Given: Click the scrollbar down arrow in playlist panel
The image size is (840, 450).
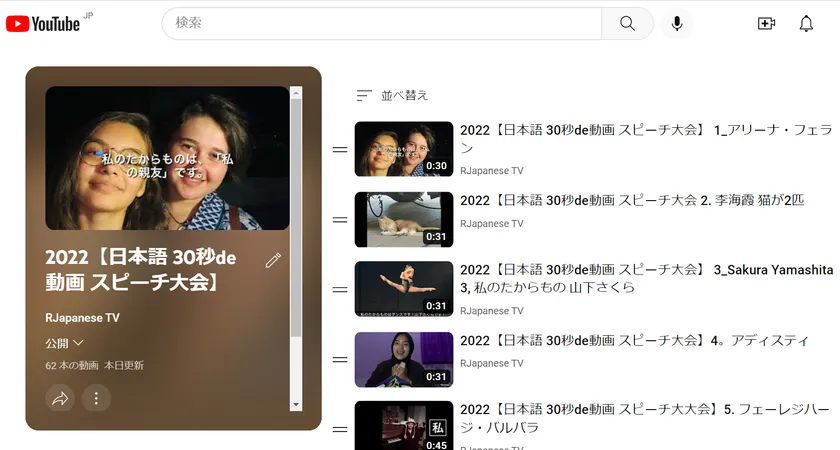Looking at the screenshot, I should point(296,404).
